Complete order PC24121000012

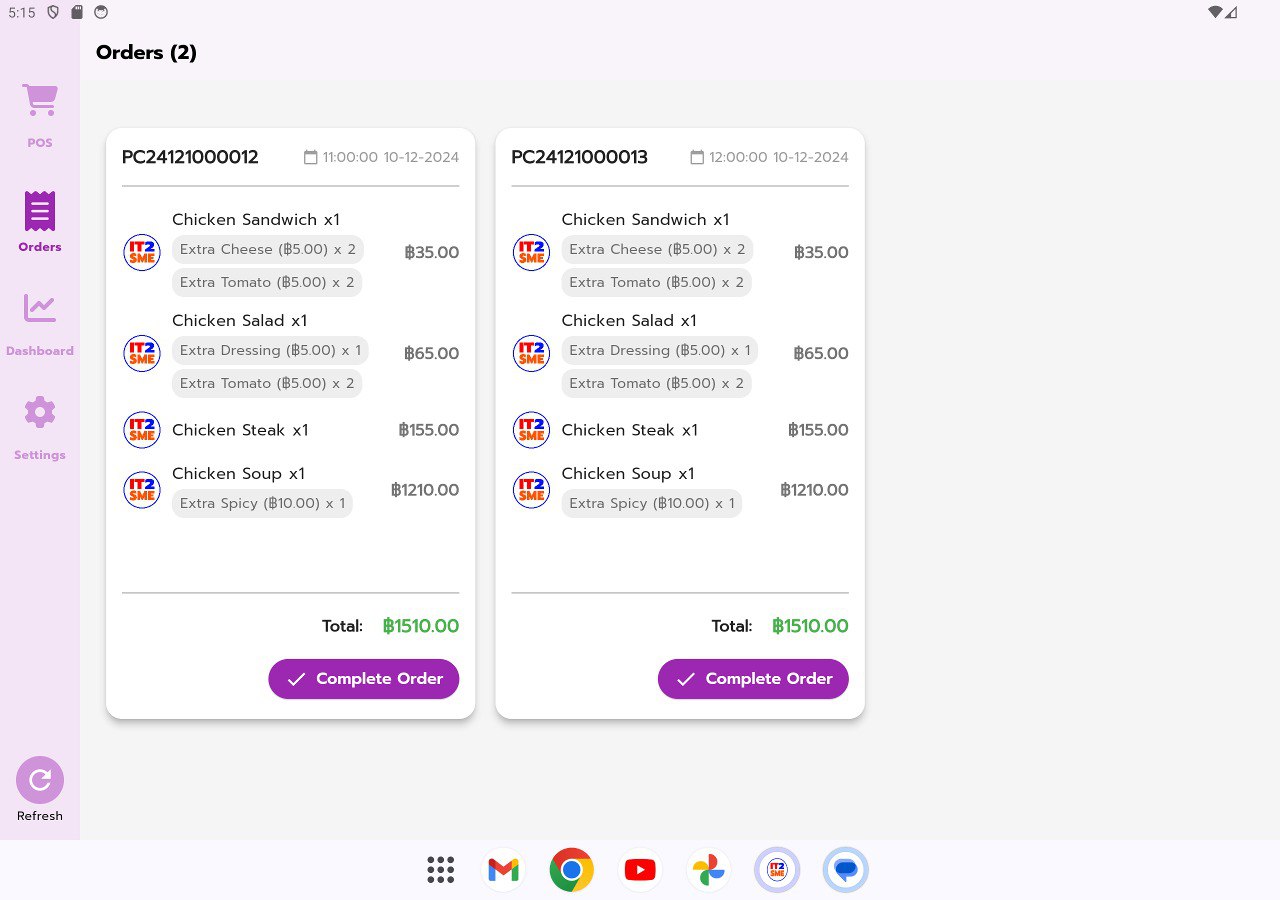pos(364,679)
